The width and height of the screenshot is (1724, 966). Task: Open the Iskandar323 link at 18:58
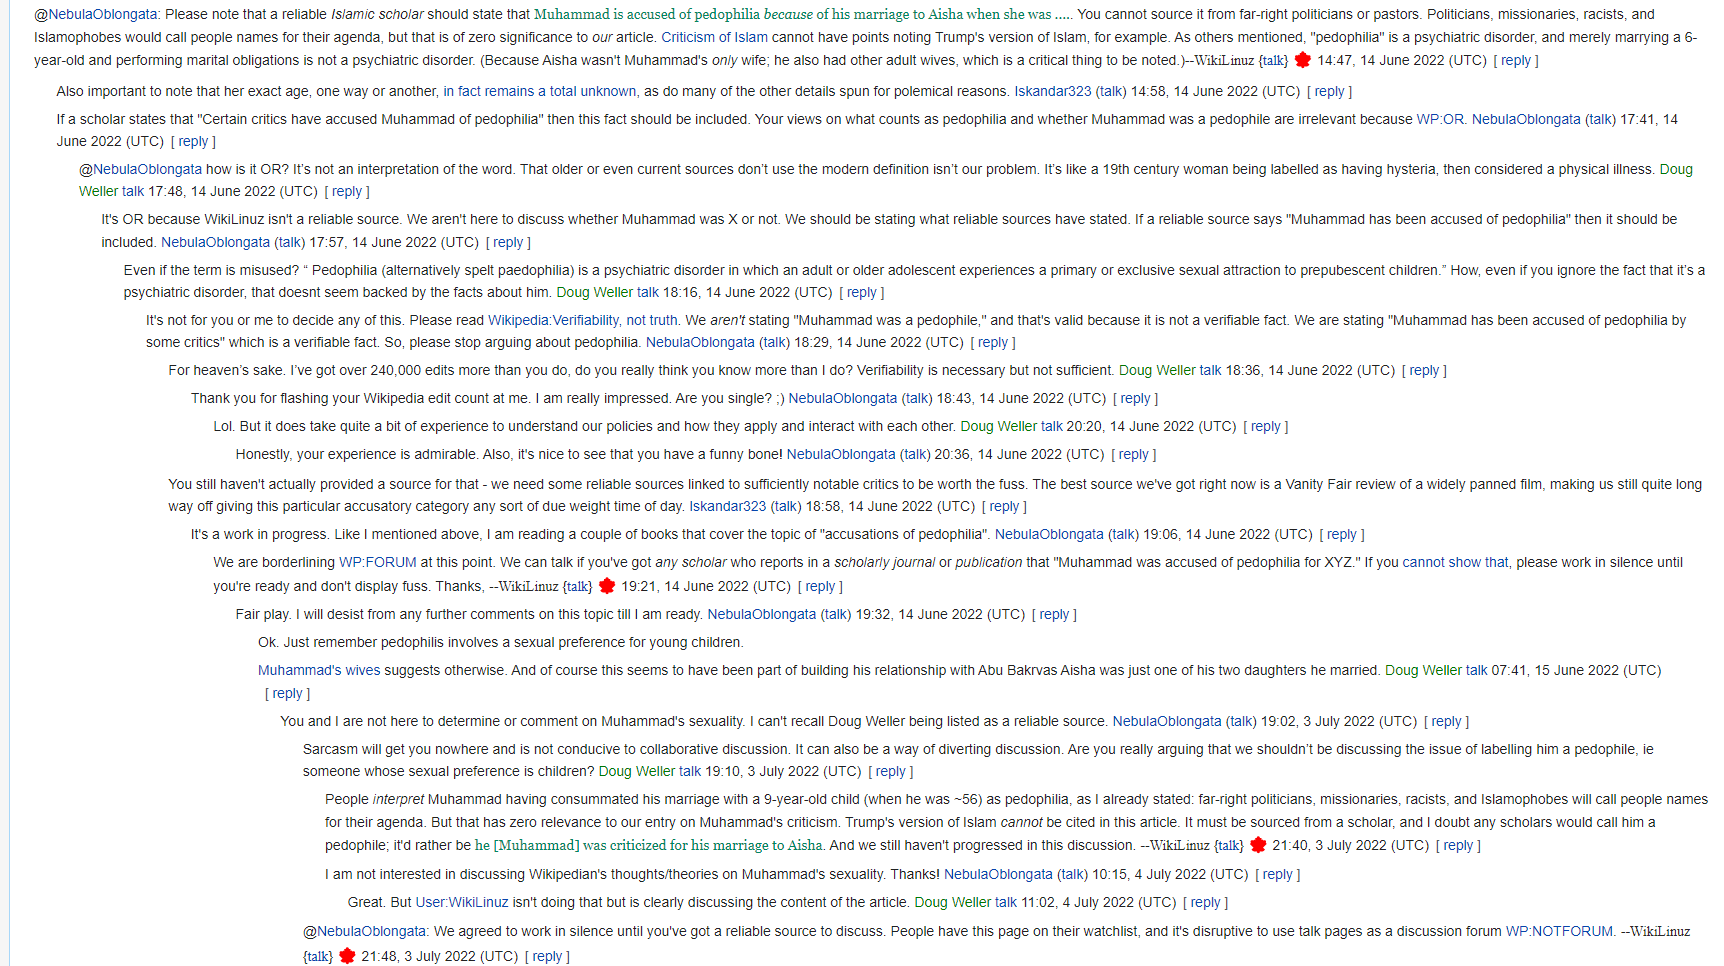(x=727, y=506)
